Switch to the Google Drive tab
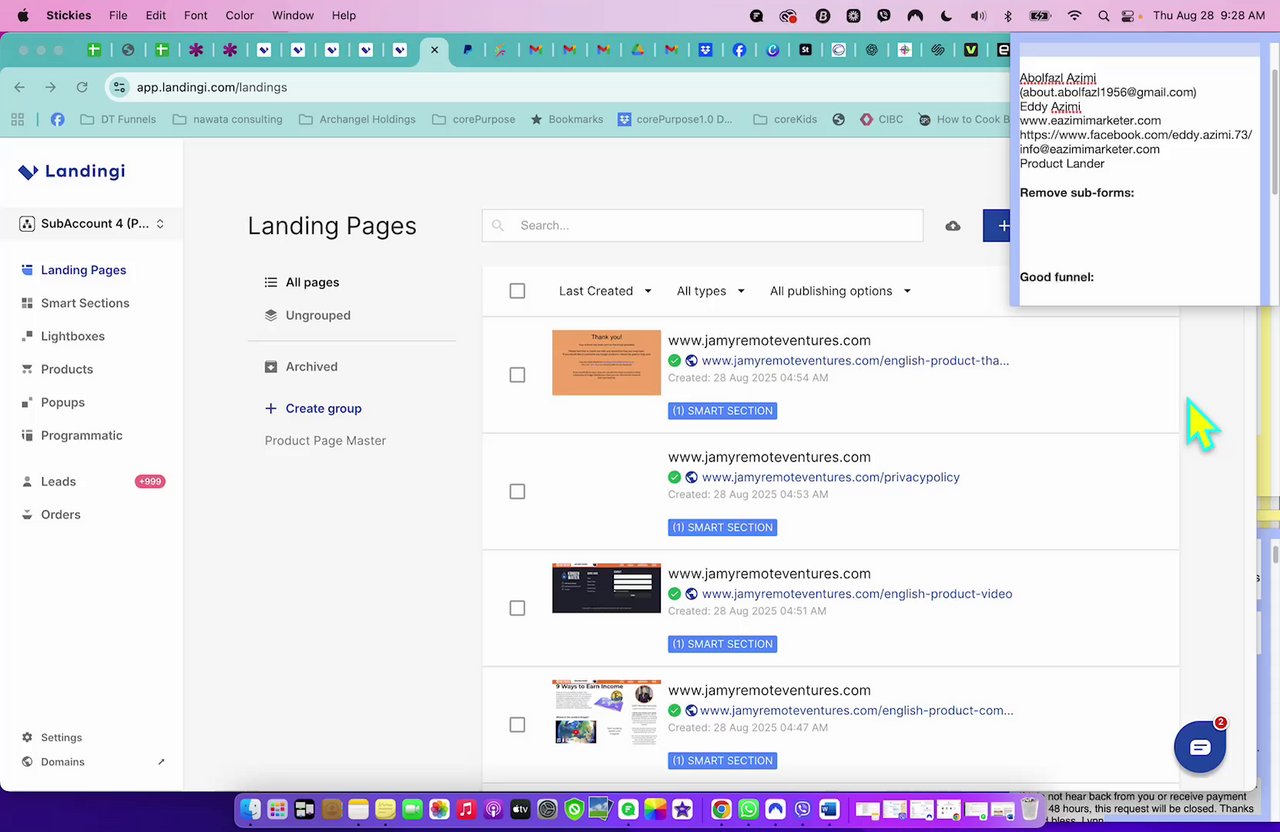 [x=638, y=50]
